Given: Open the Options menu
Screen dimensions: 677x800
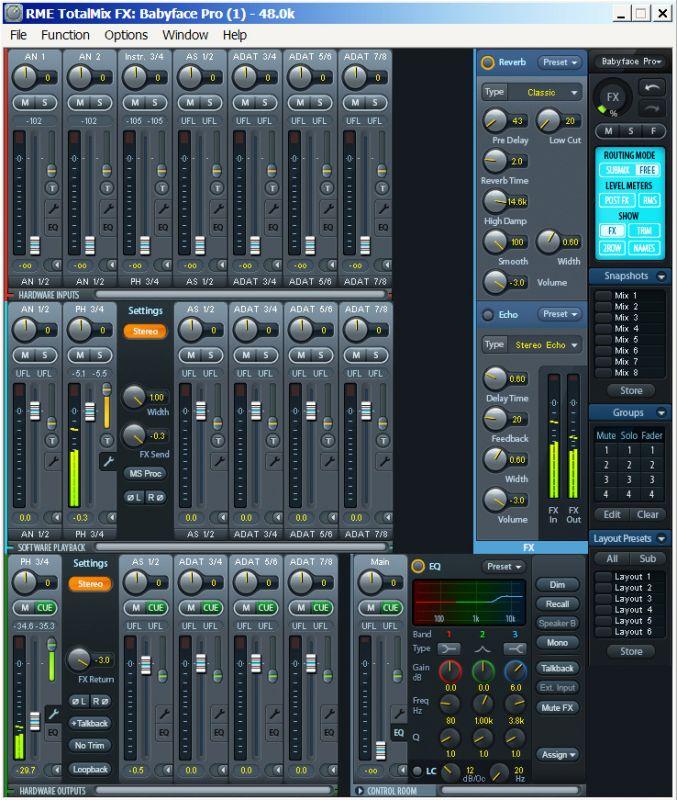Looking at the screenshot, I should pyautogui.click(x=126, y=35).
